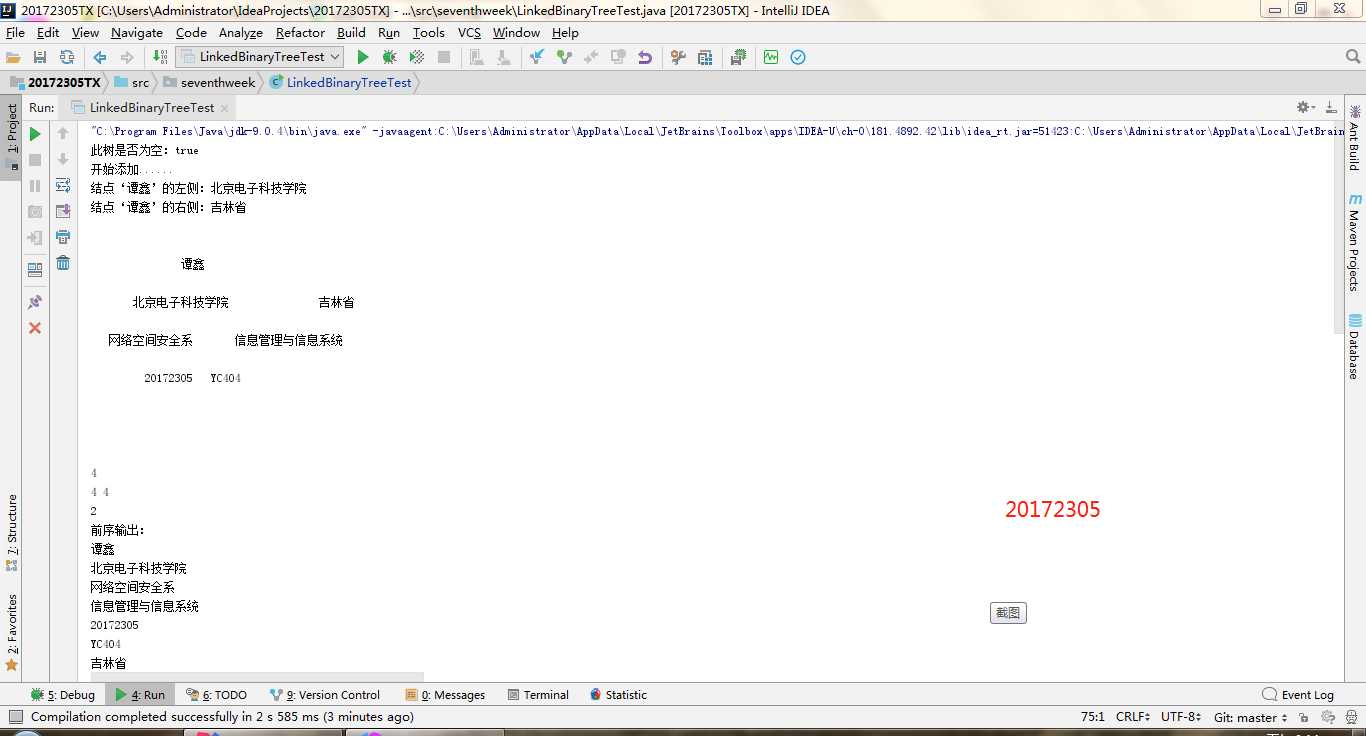This screenshot has width=1366, height=736.
Task: Change CRLF line separator
Action: 1132,717
